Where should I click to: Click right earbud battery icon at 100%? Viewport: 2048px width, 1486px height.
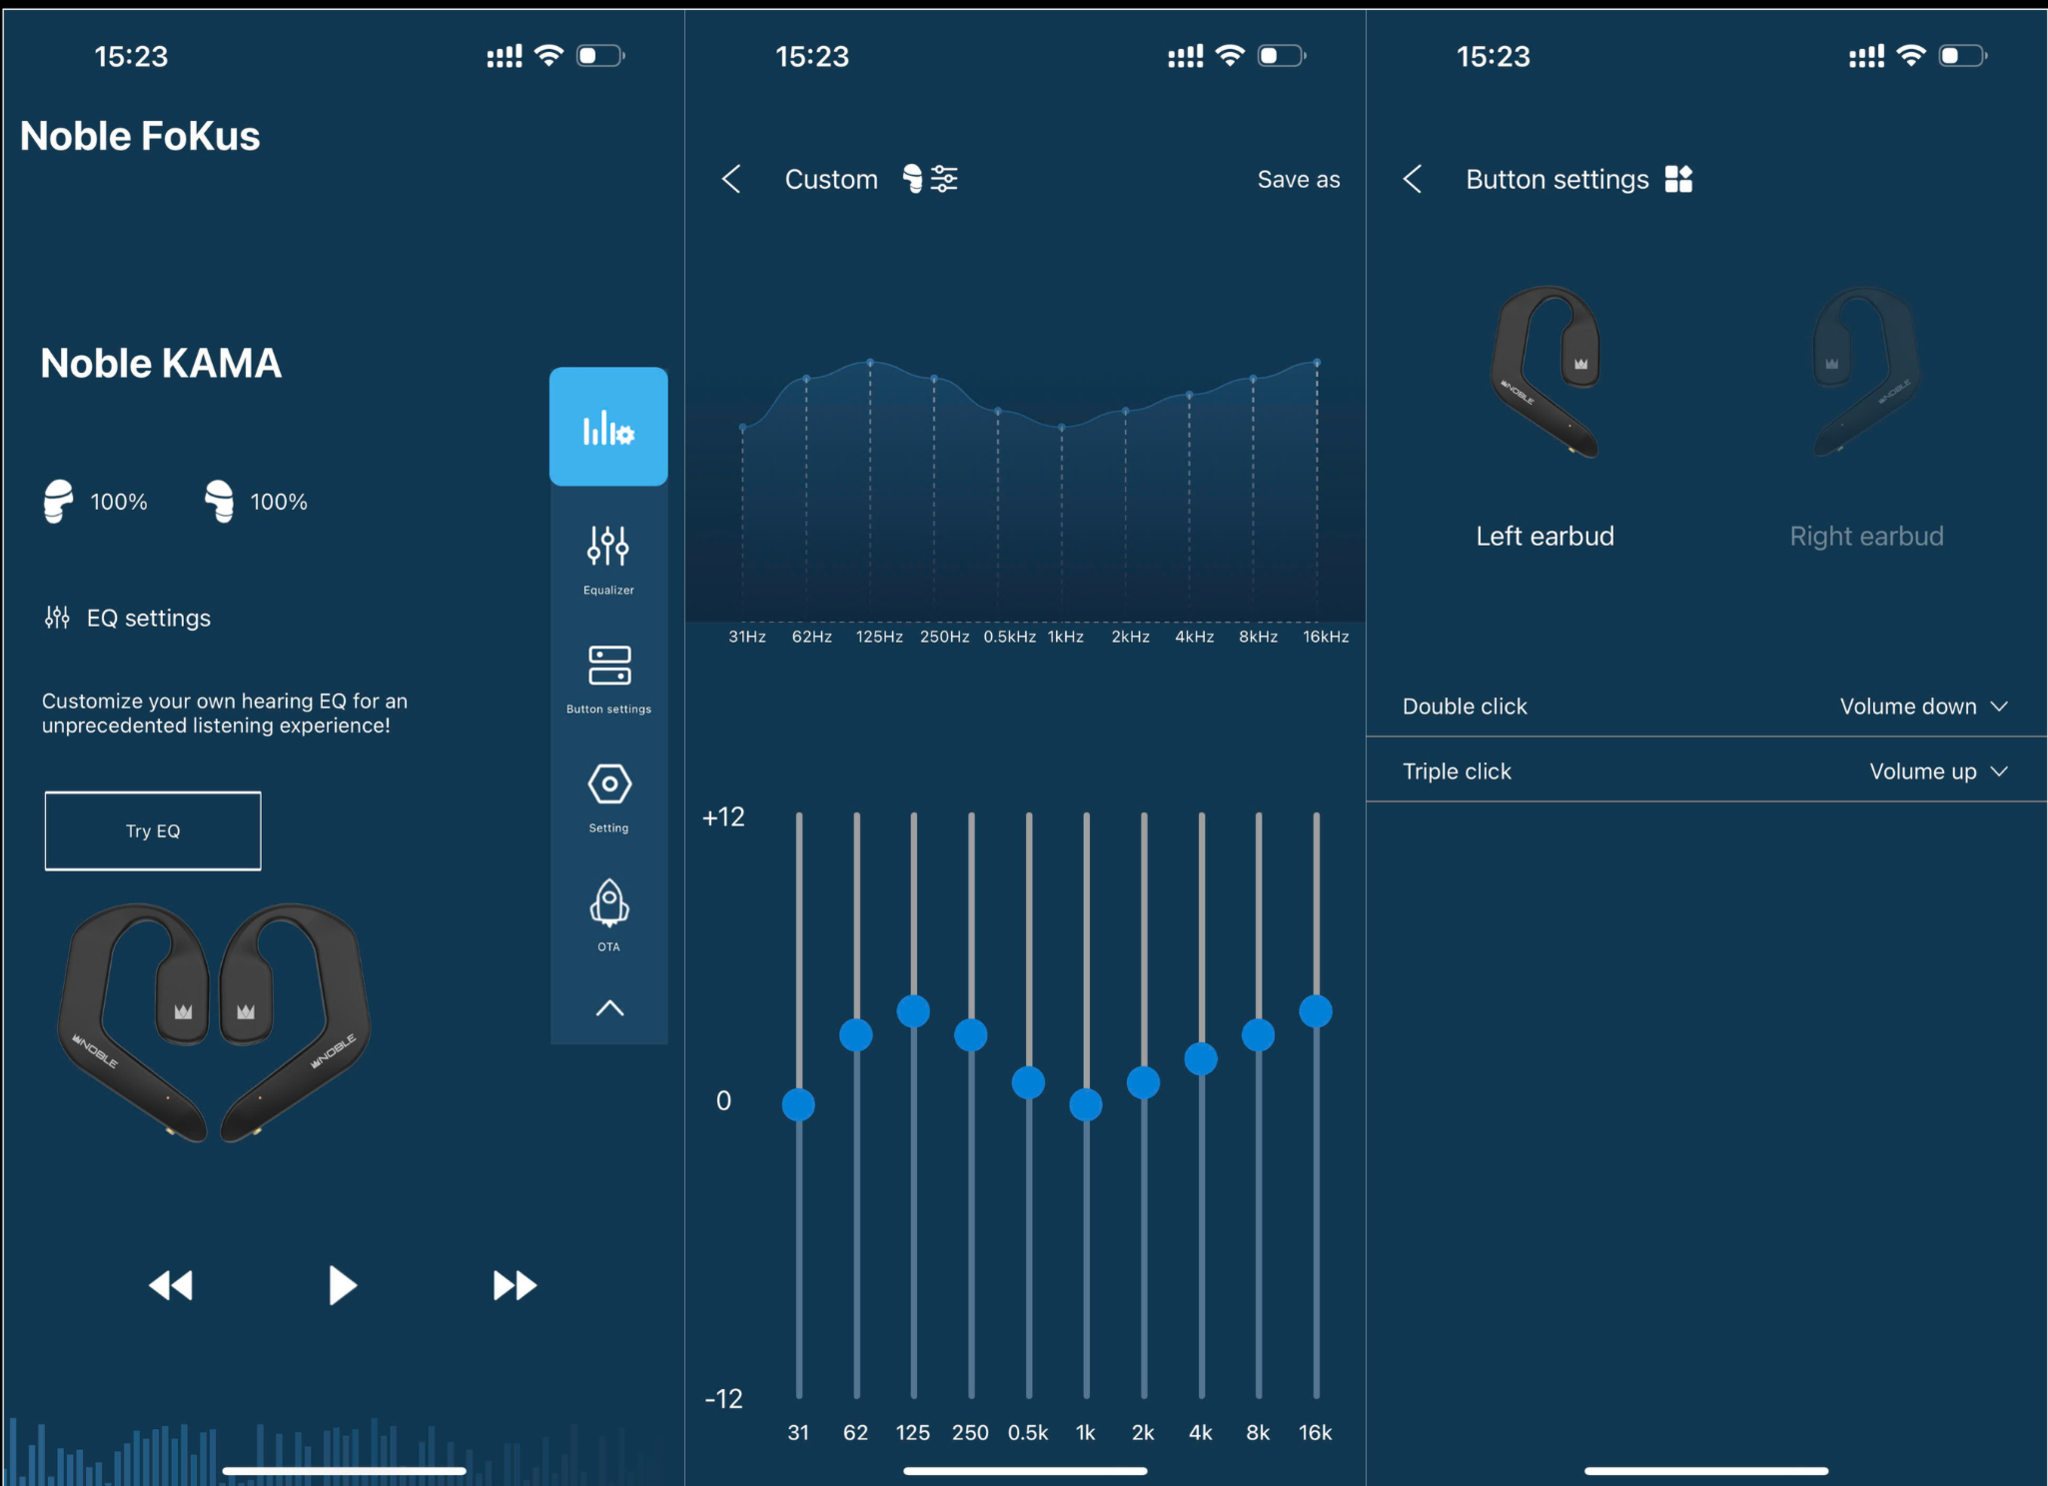pyautogui.click(x=219, y=501)
